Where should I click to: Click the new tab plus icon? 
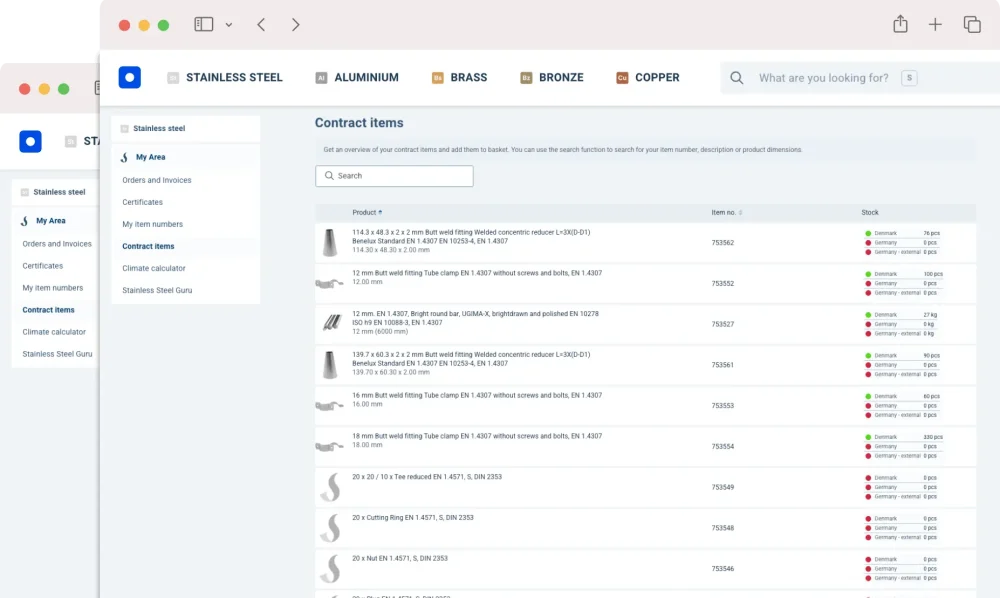(936, 24)
